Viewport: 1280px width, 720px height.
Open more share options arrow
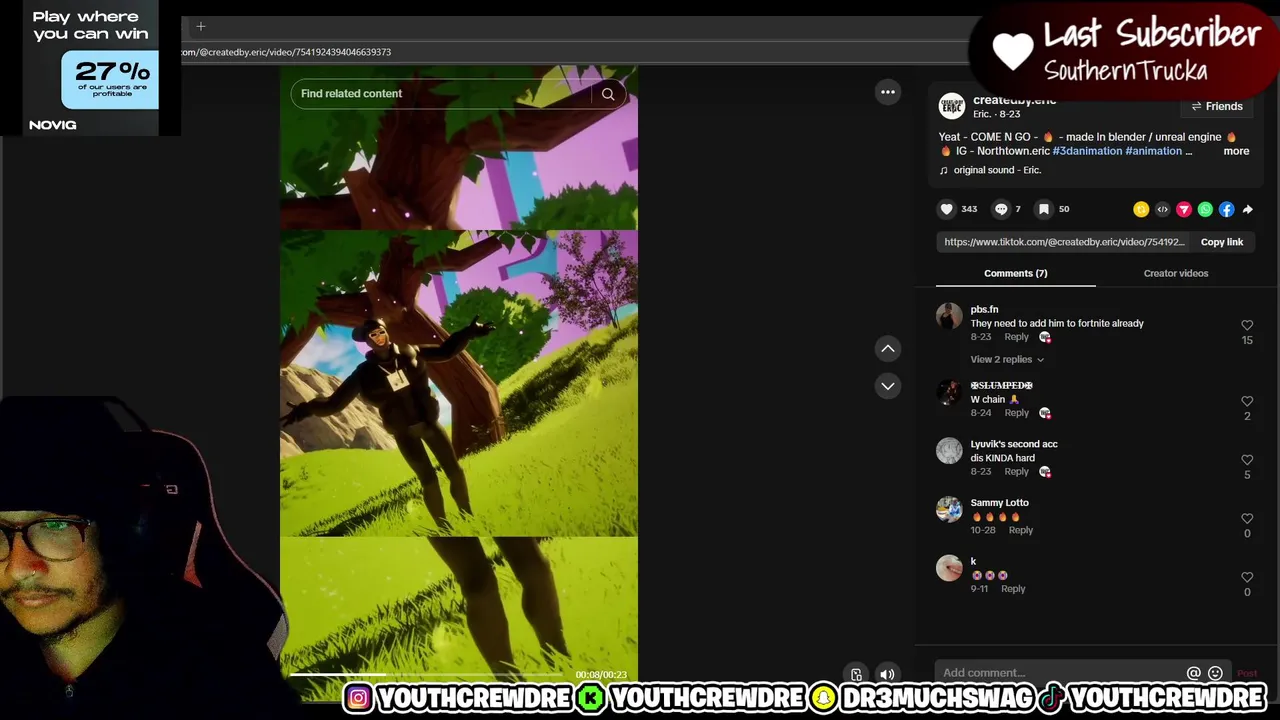(x=1247, y=209)
